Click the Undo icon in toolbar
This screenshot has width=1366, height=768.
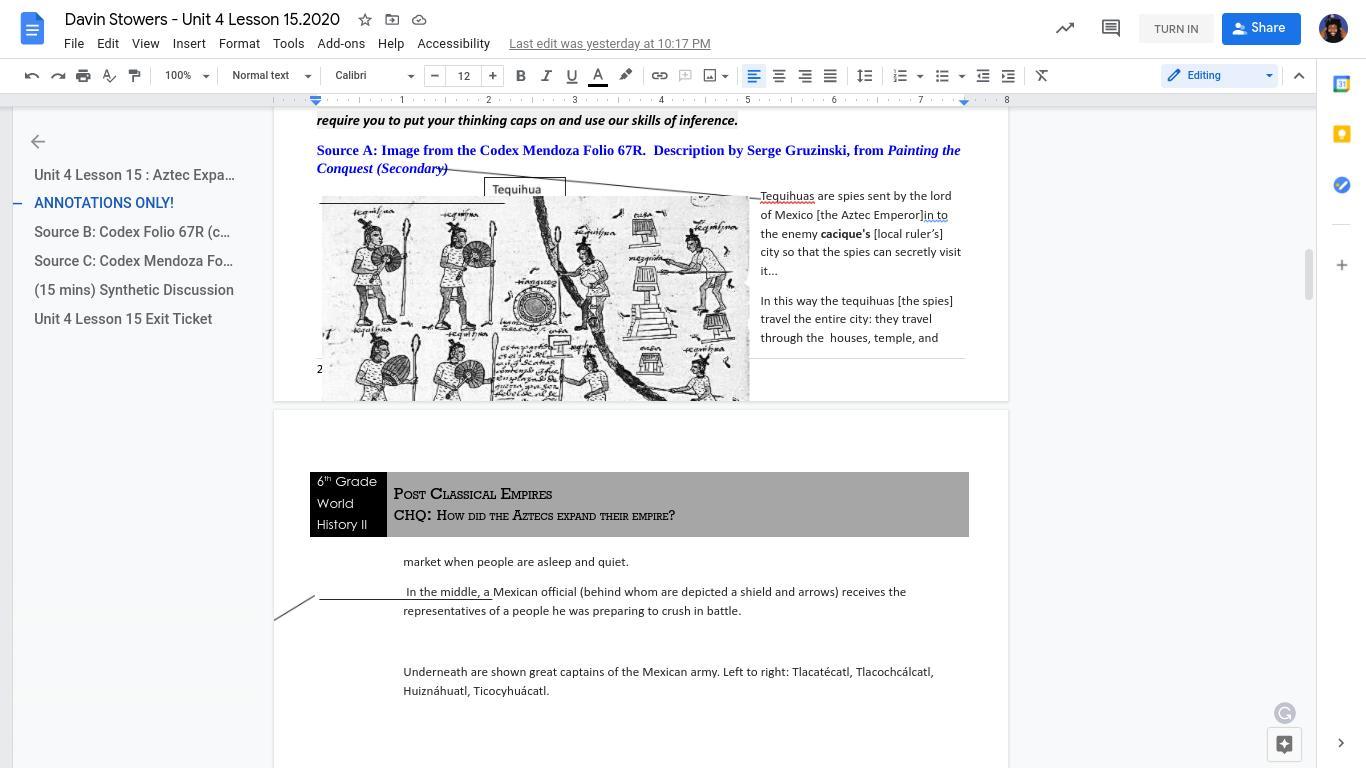(x=32, y=76)
